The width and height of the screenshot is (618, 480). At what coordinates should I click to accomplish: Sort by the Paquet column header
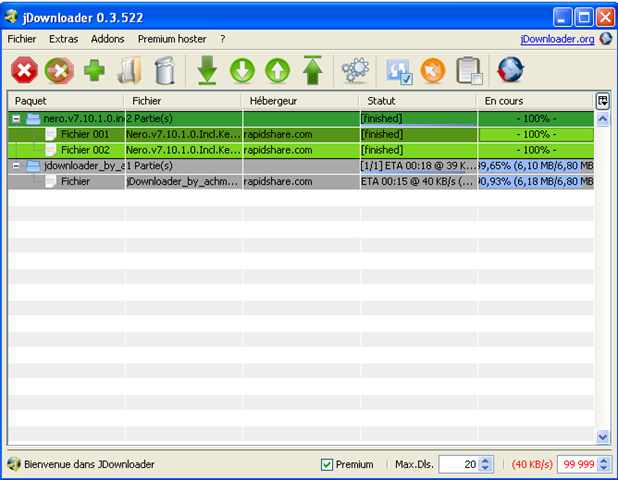click(x=66, y=101)
